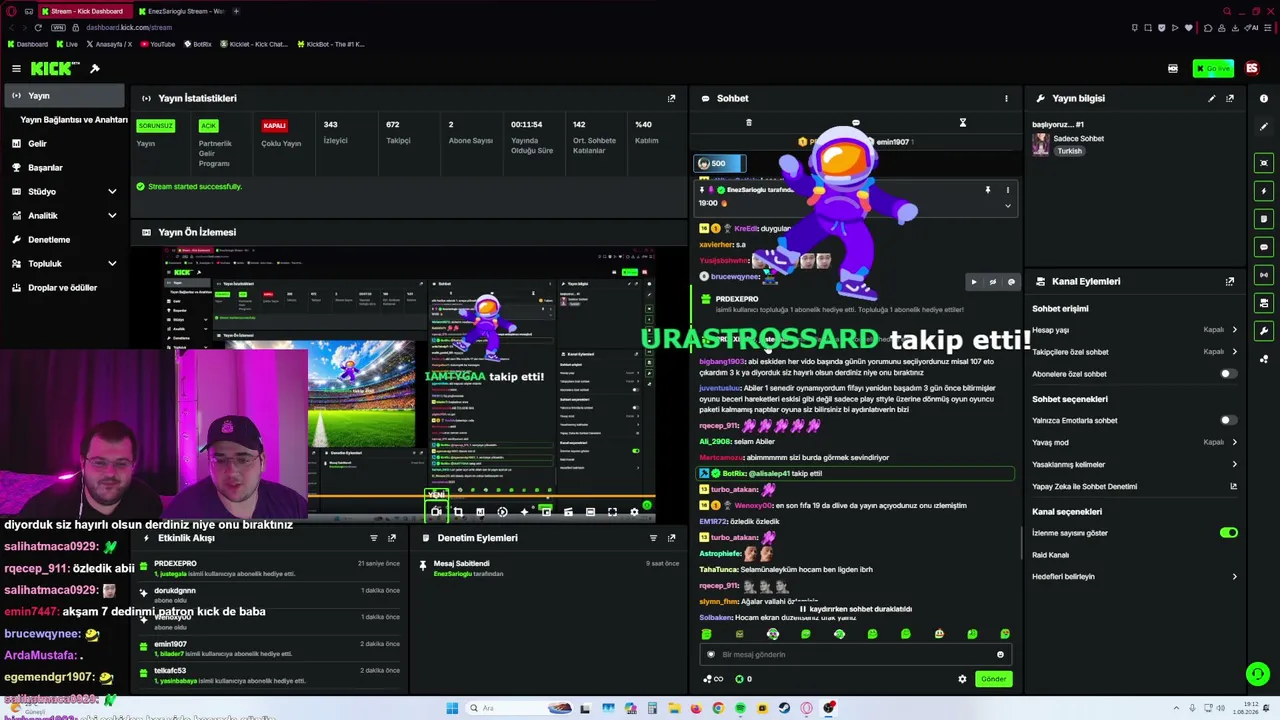Edit stream info with the Yayın bilgisi pencil
Viewport: 1280px width, 720px height.
(x=1212, y=98)
